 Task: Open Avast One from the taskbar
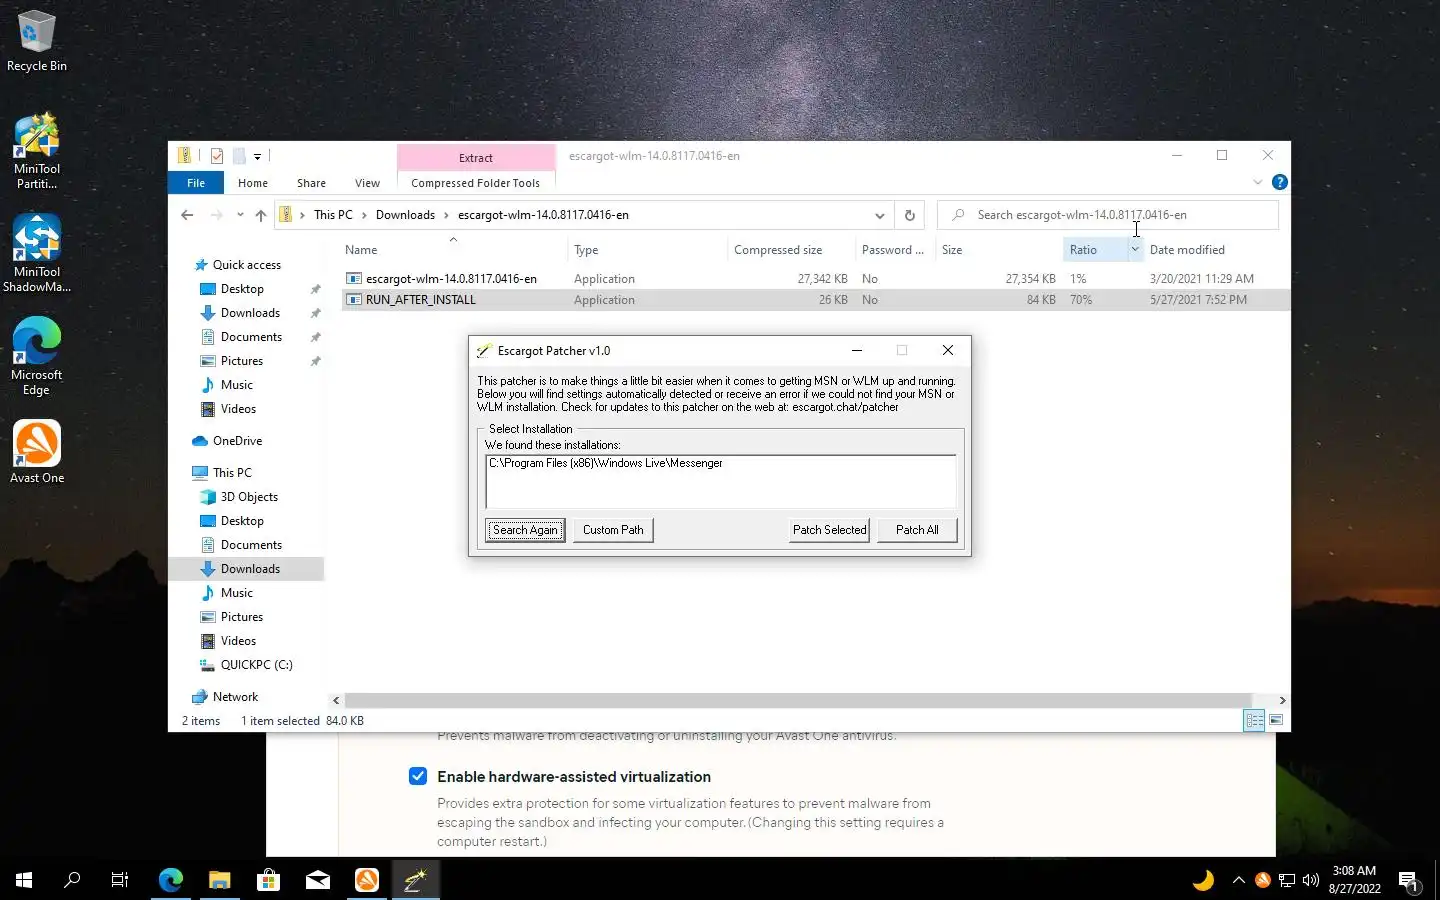click(x=366, y=880)
